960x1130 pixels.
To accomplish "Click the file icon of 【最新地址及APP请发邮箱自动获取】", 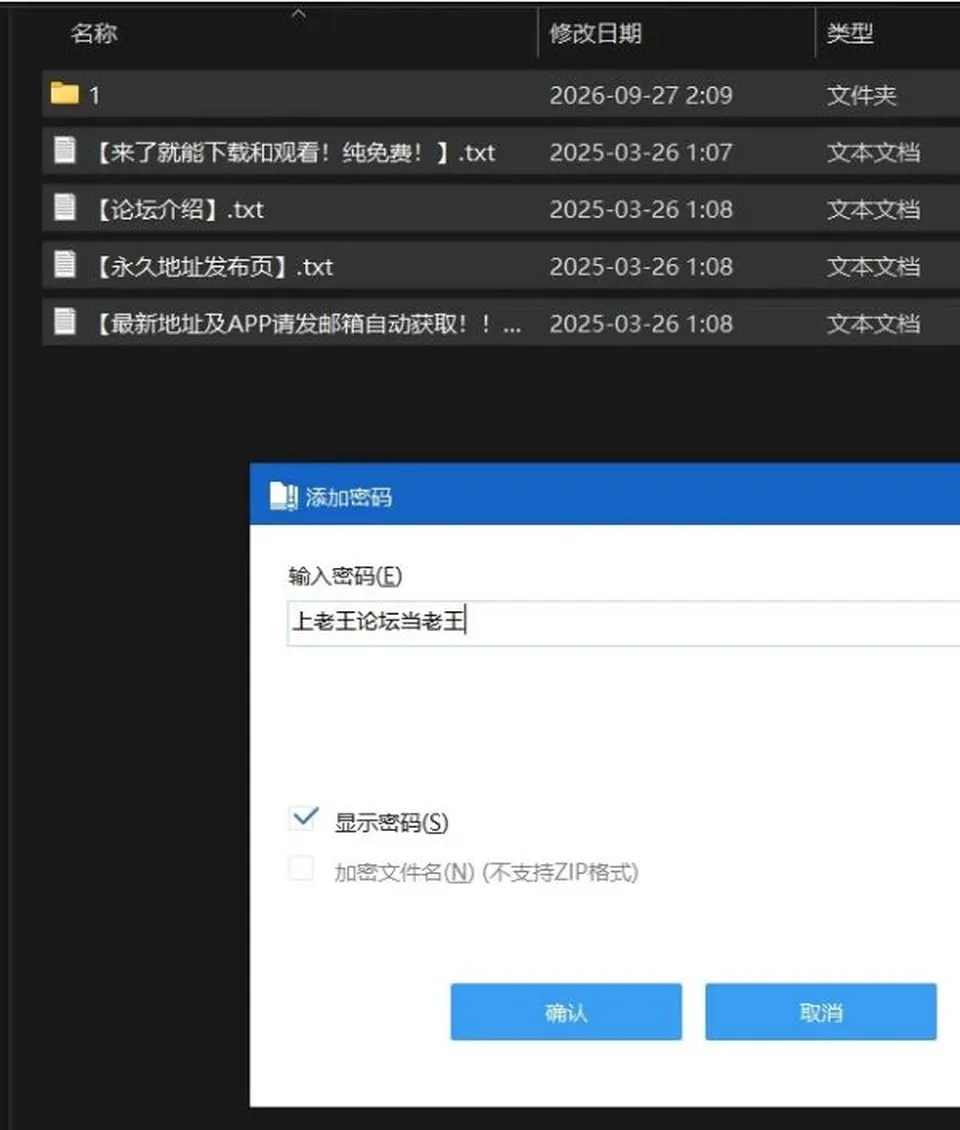I will [x=65, y=322].
